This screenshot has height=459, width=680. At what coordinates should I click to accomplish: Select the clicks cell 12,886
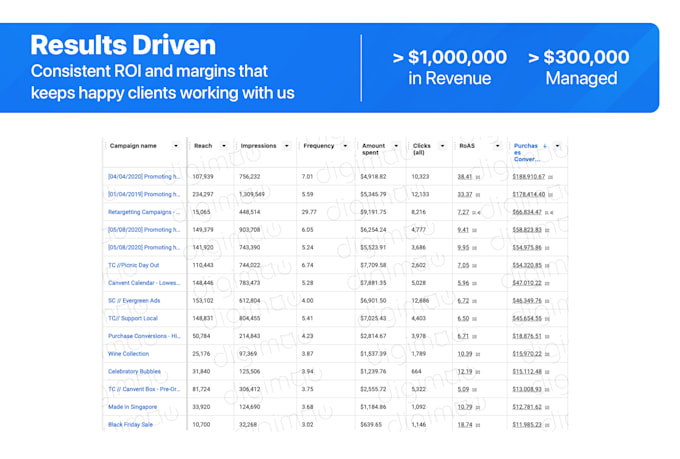[420, 301]
